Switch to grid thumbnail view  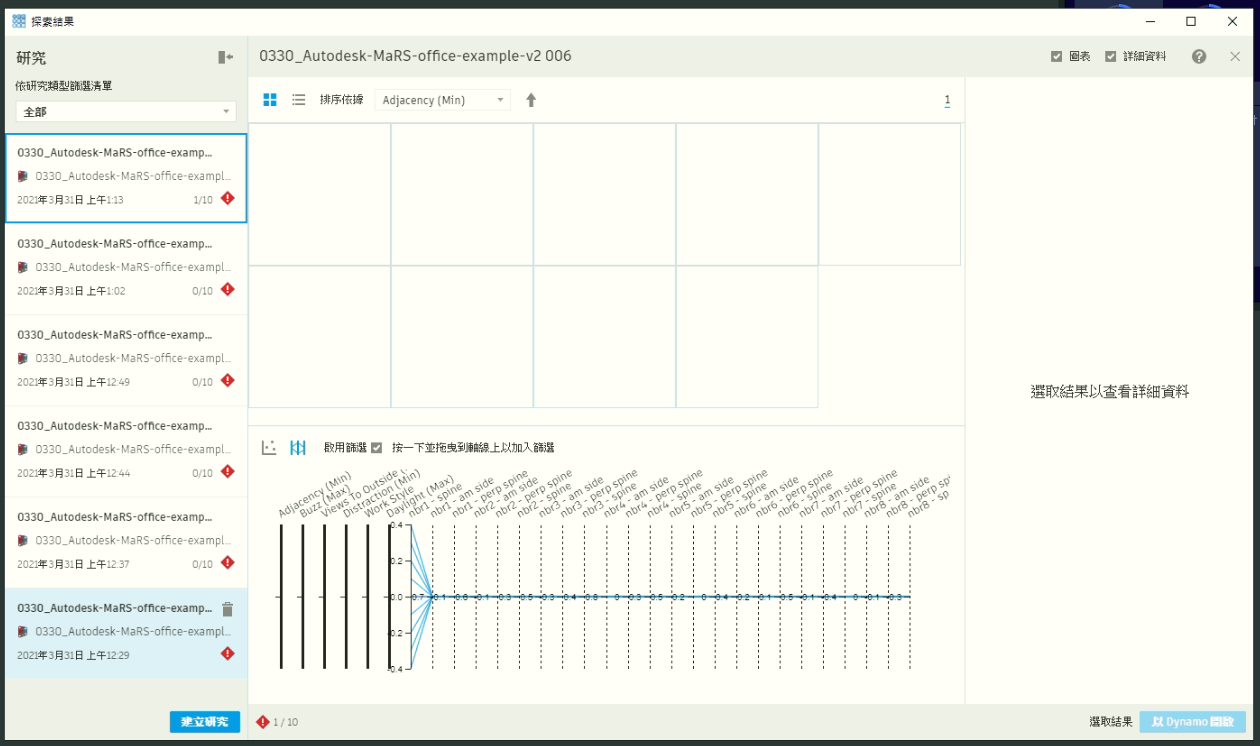270,100
